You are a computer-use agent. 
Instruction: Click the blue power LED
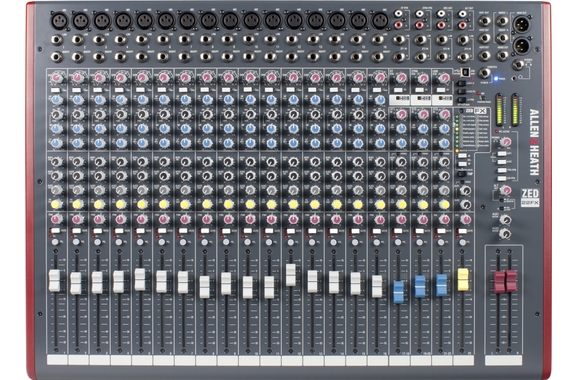496,78
